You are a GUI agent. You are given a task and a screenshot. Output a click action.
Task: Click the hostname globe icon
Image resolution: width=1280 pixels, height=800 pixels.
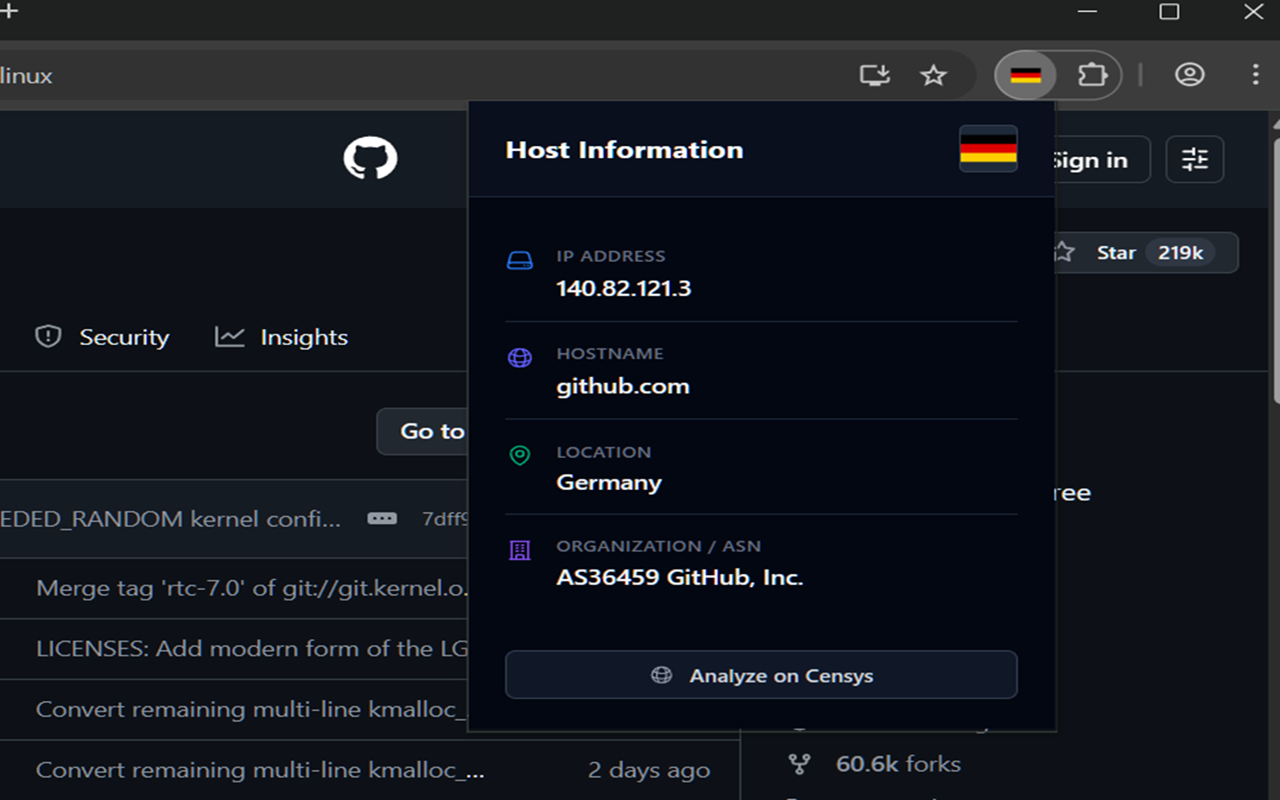click(520, 358)
